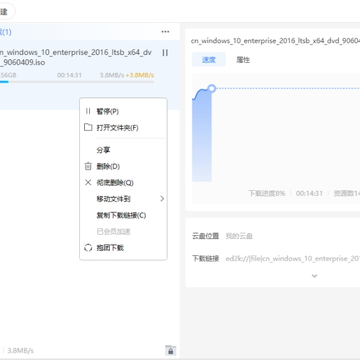Click the download progress bar of the ISO
This screenshot has width=360, height=360.
tap(77, 81)
